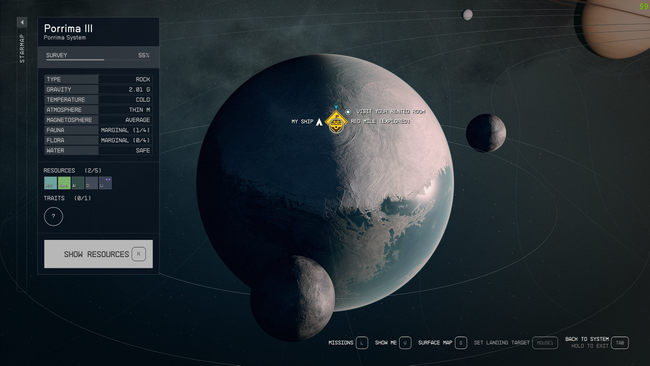Click the Porrima III planet title
The width and height of the screenshot is (650, 366).
coord(68,28)
